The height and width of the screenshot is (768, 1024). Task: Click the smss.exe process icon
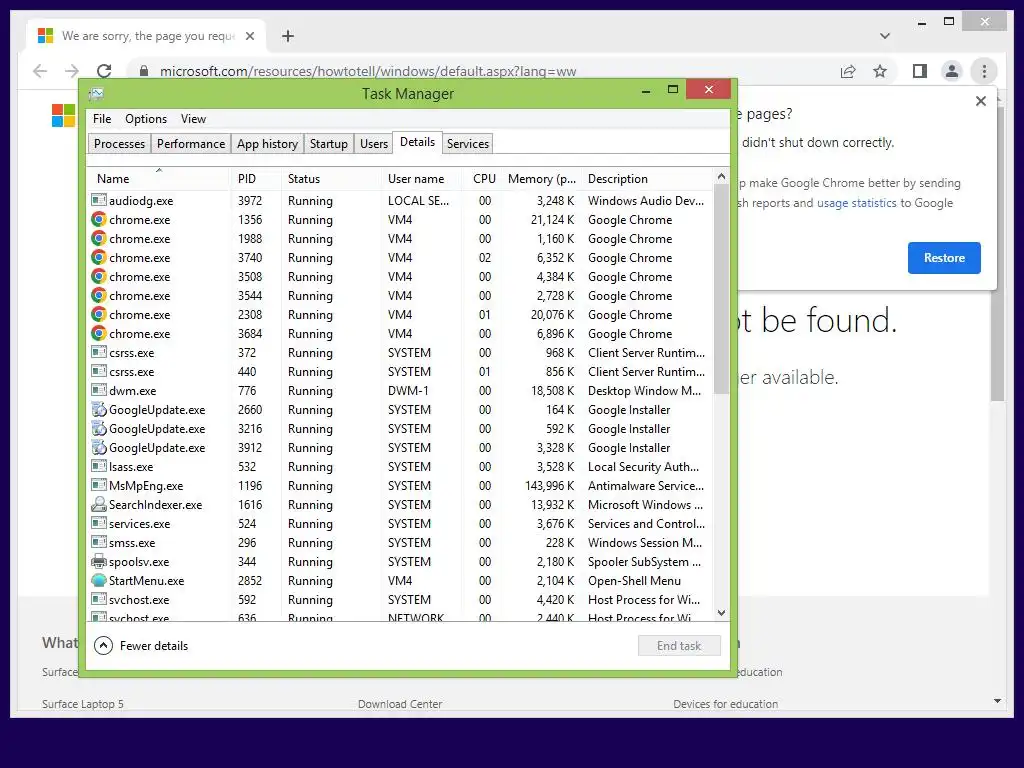tap(99, 541)
